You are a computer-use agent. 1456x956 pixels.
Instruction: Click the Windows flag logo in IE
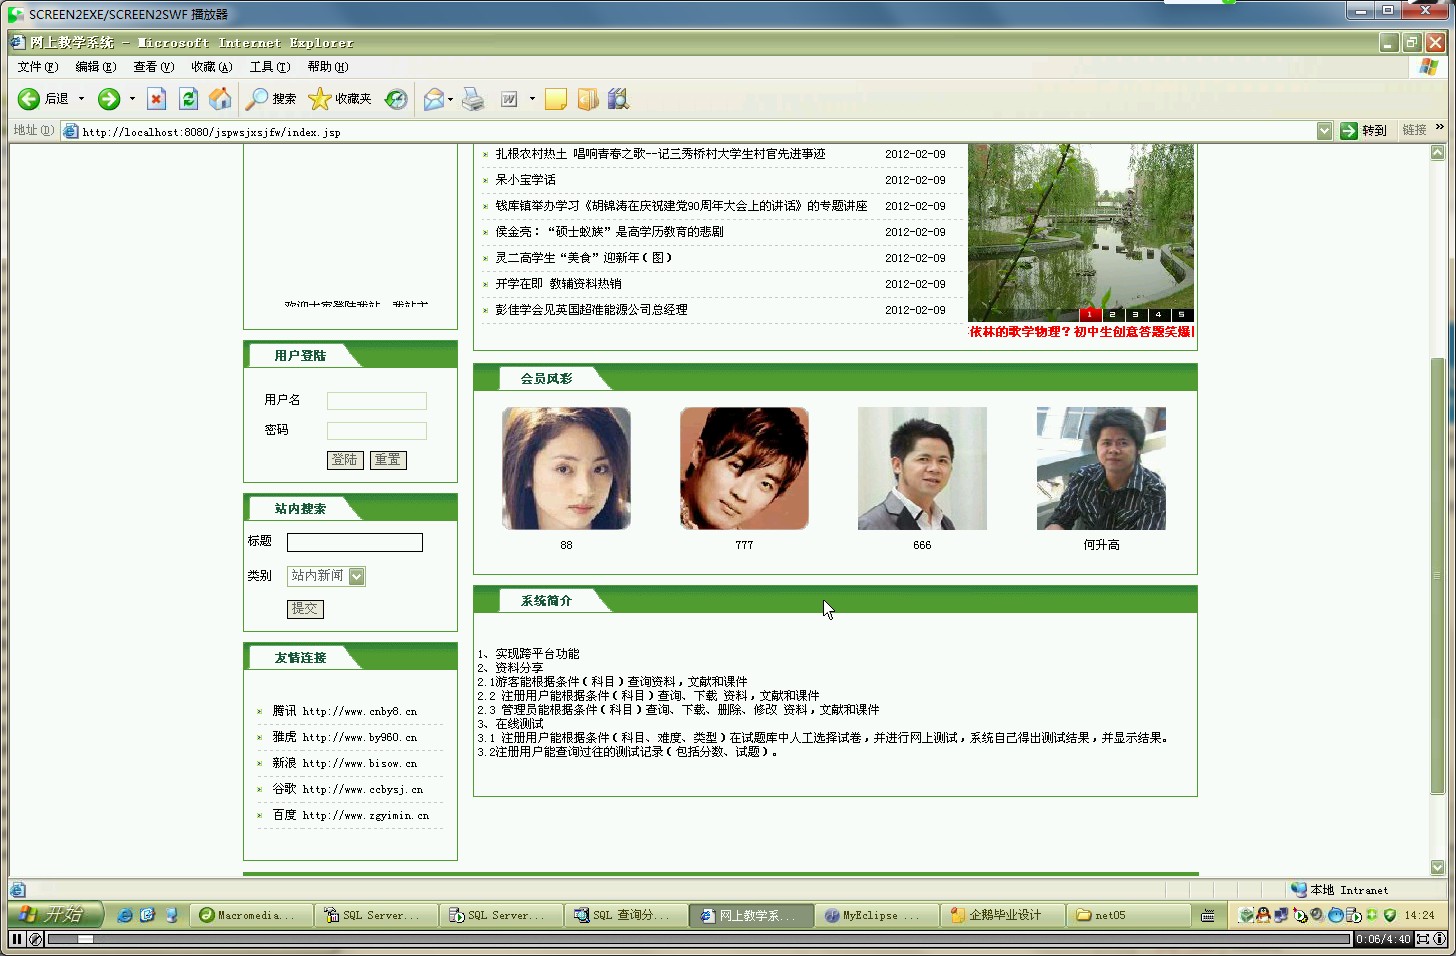click(x=1429, y=67)
